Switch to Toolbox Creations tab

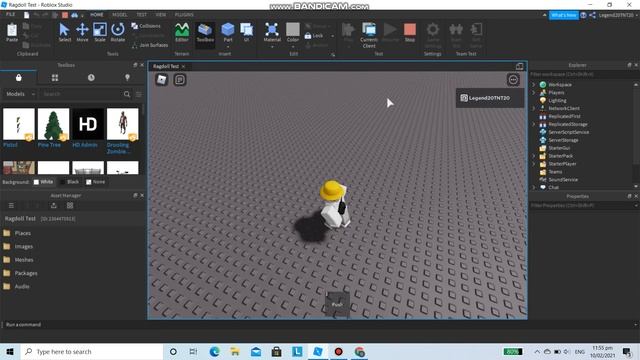[x=127, y=78]
